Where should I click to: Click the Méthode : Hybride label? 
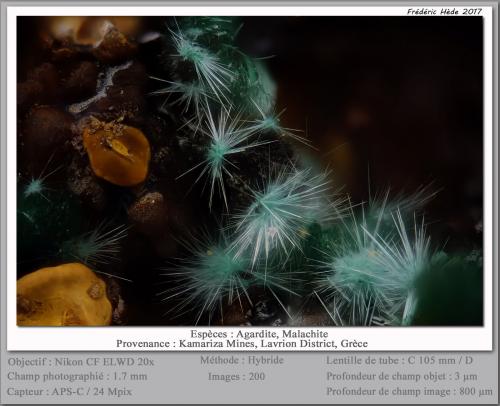(x=242, y=360)
